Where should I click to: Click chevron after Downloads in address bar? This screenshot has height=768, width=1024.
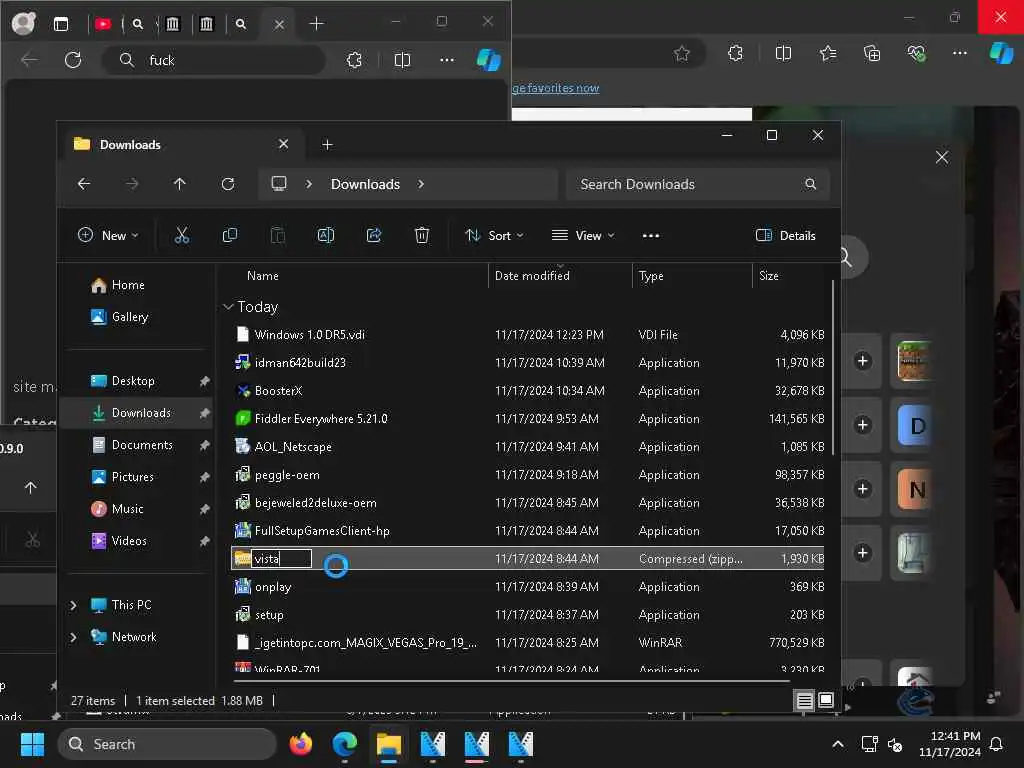pos(421,184)
